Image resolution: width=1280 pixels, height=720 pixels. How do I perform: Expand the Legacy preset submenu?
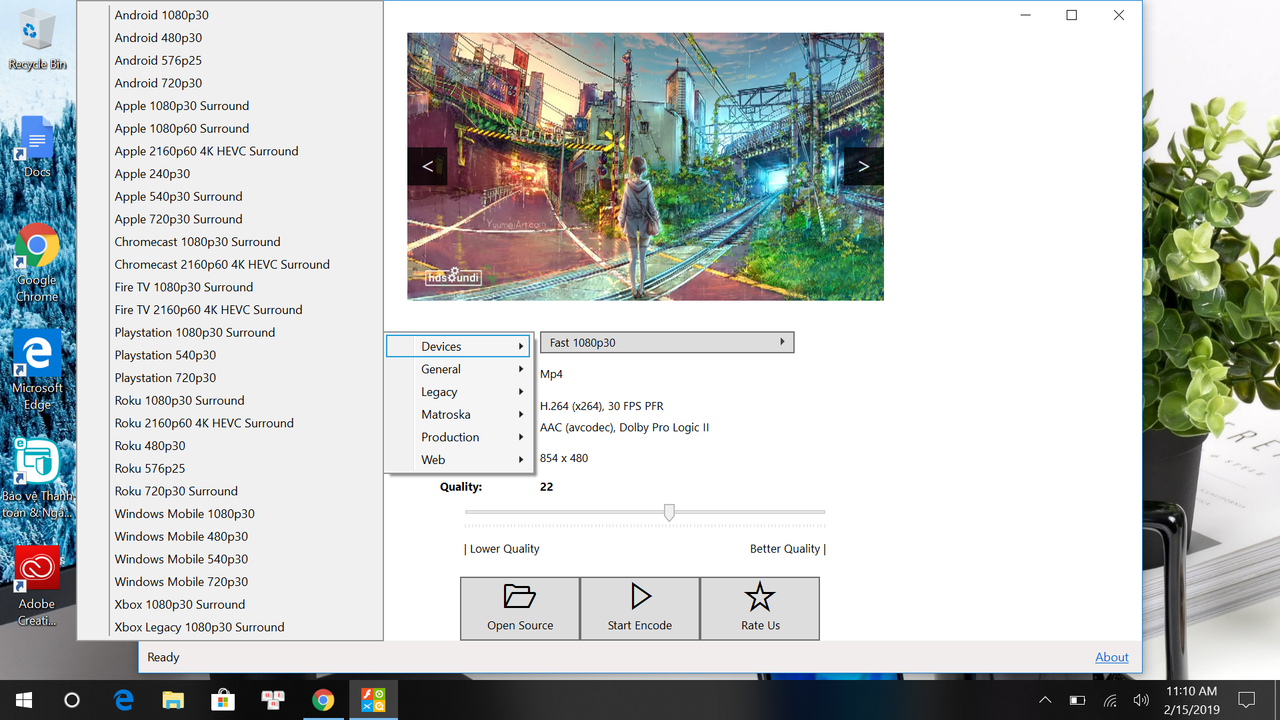[458, 392]
